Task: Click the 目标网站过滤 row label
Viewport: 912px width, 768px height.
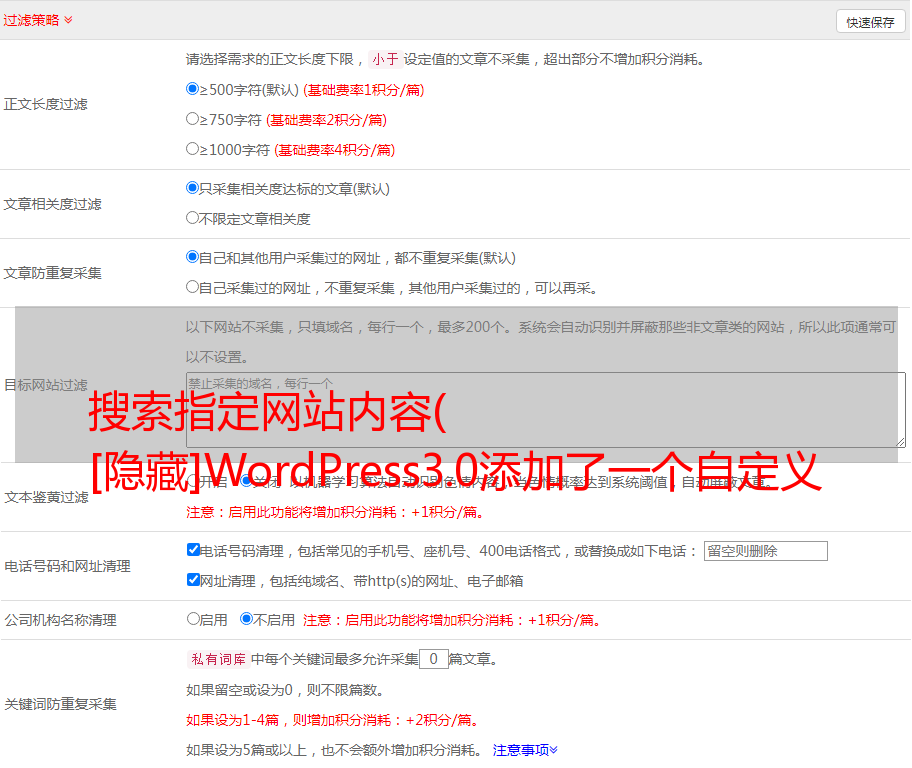Action: coord(45,385)
